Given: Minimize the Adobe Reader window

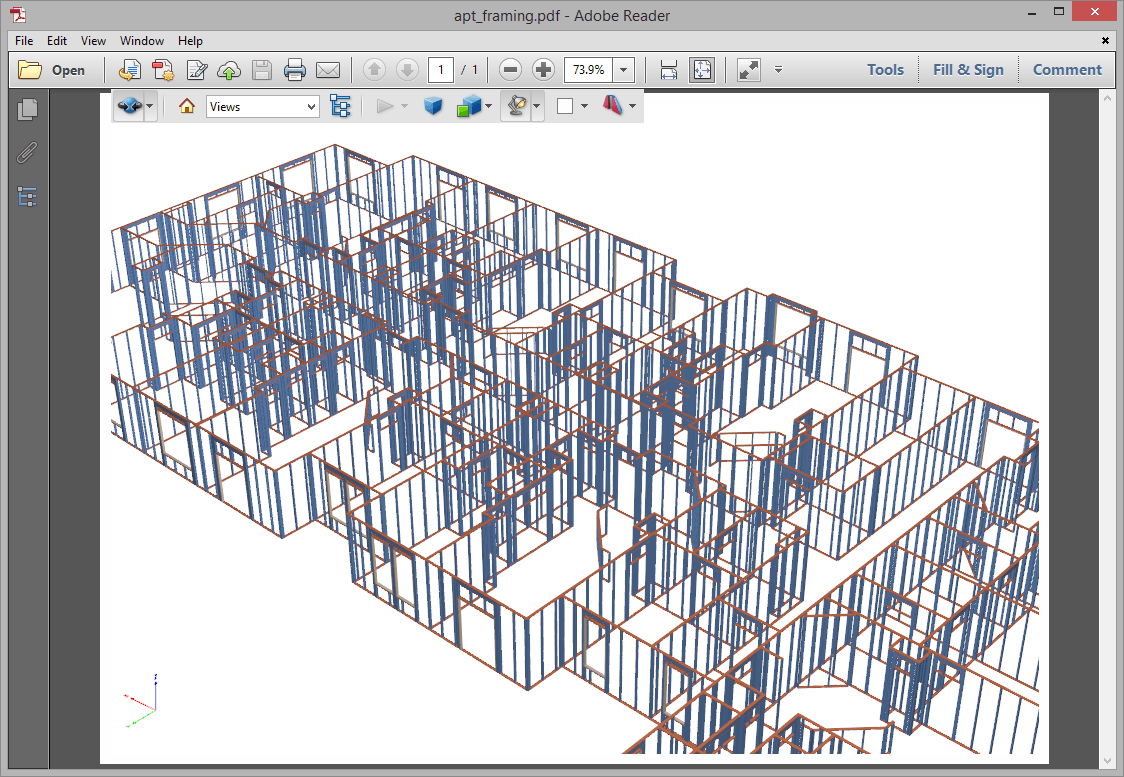Looking at the screenshot, I should (1032, 12).
